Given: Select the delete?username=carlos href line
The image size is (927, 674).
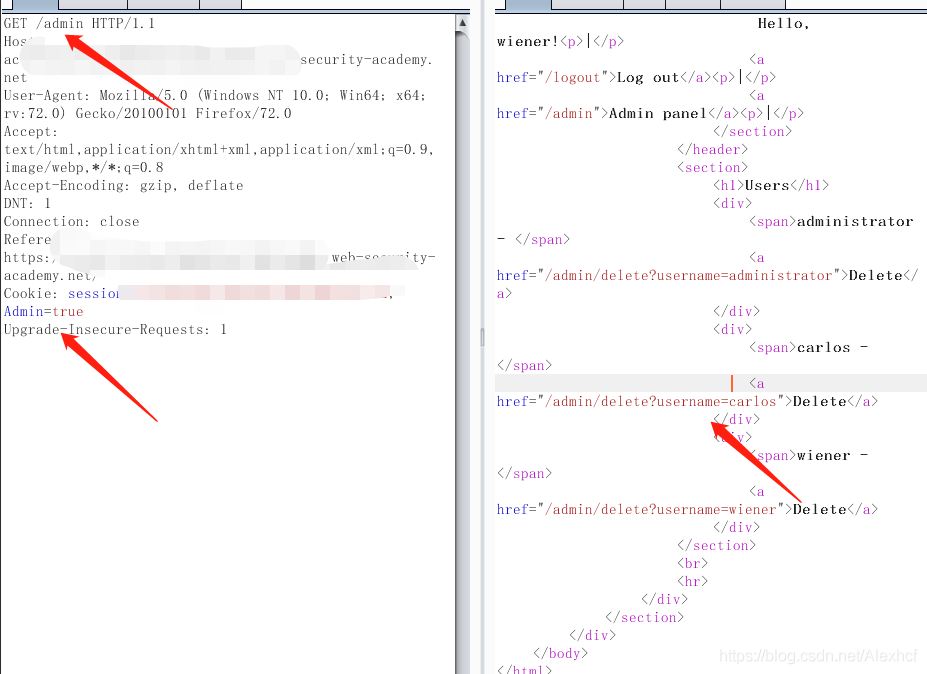Looking at the screenshot, I should [688, 401].
